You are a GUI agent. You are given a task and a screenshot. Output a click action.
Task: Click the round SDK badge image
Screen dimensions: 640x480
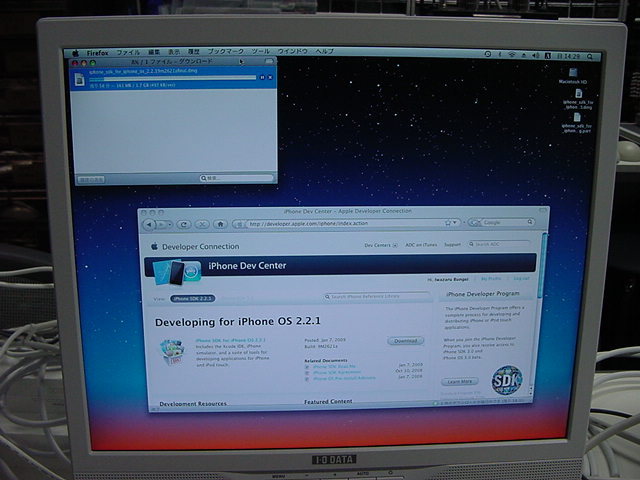(507, 380)
